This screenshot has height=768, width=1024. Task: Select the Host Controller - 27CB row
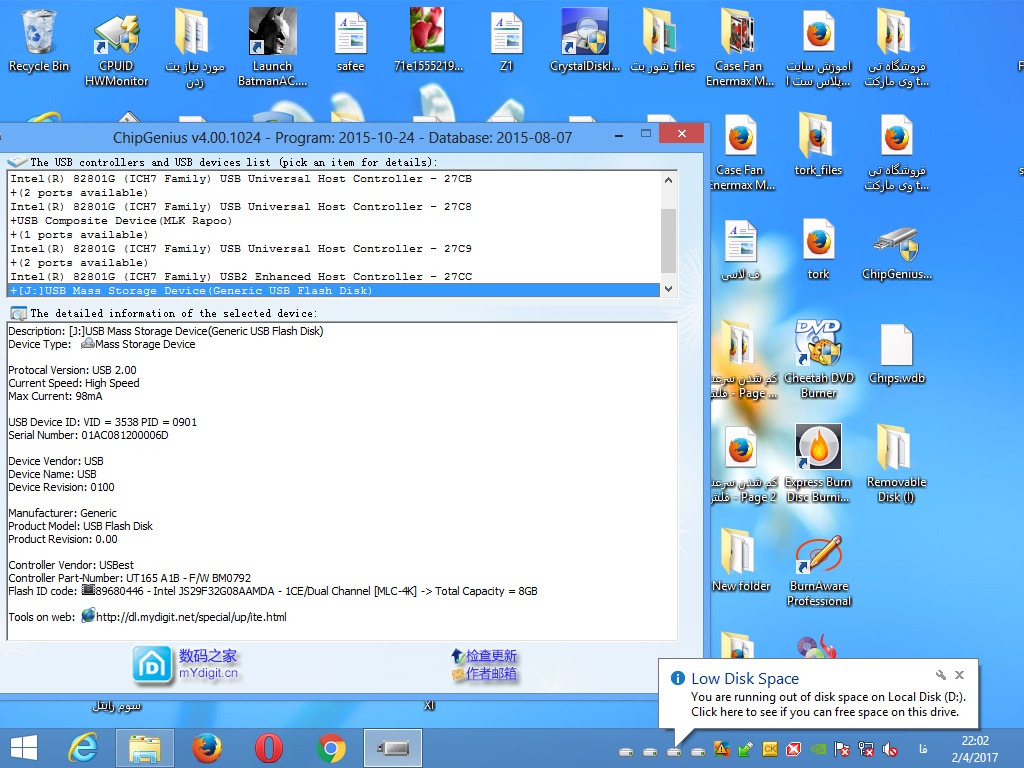point(333,179)
